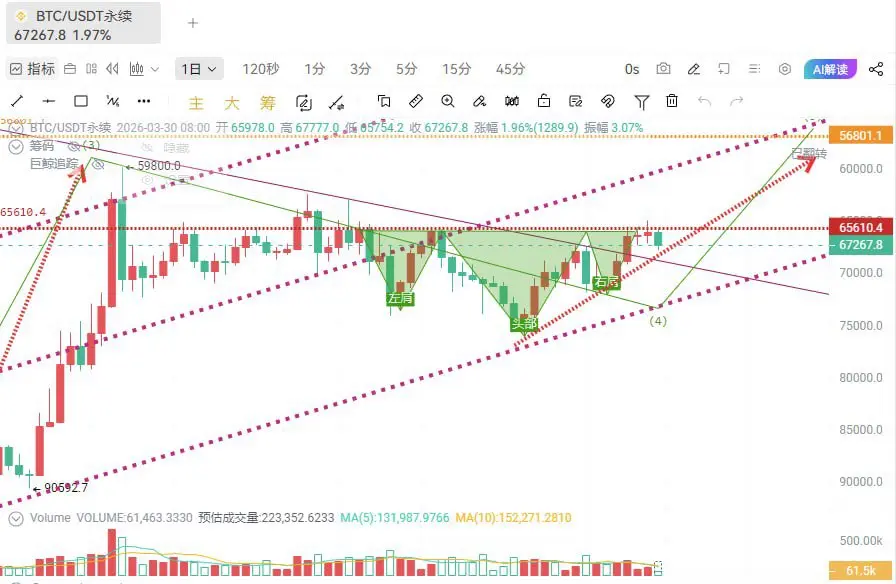Viewport: 896px width, 584px height.
Task: Click the 头部 pattern label
Action: point(524,324)
